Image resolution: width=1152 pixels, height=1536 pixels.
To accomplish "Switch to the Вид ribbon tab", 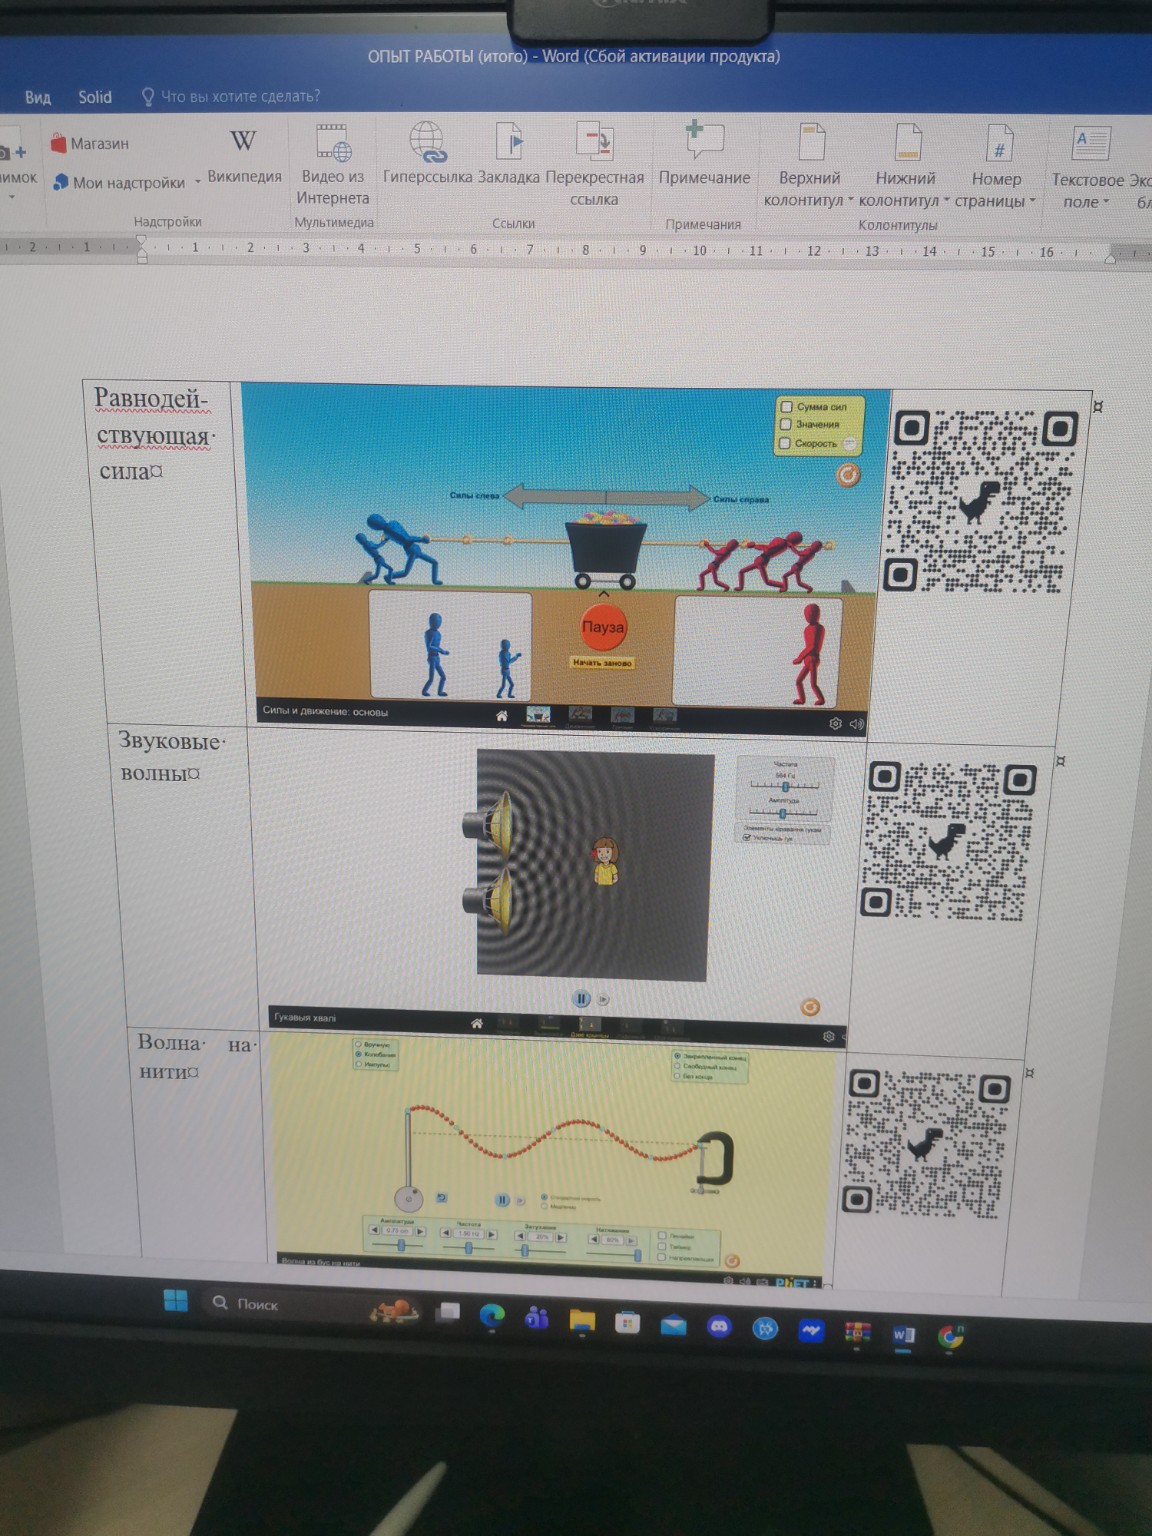I will (x=38, y=97).
